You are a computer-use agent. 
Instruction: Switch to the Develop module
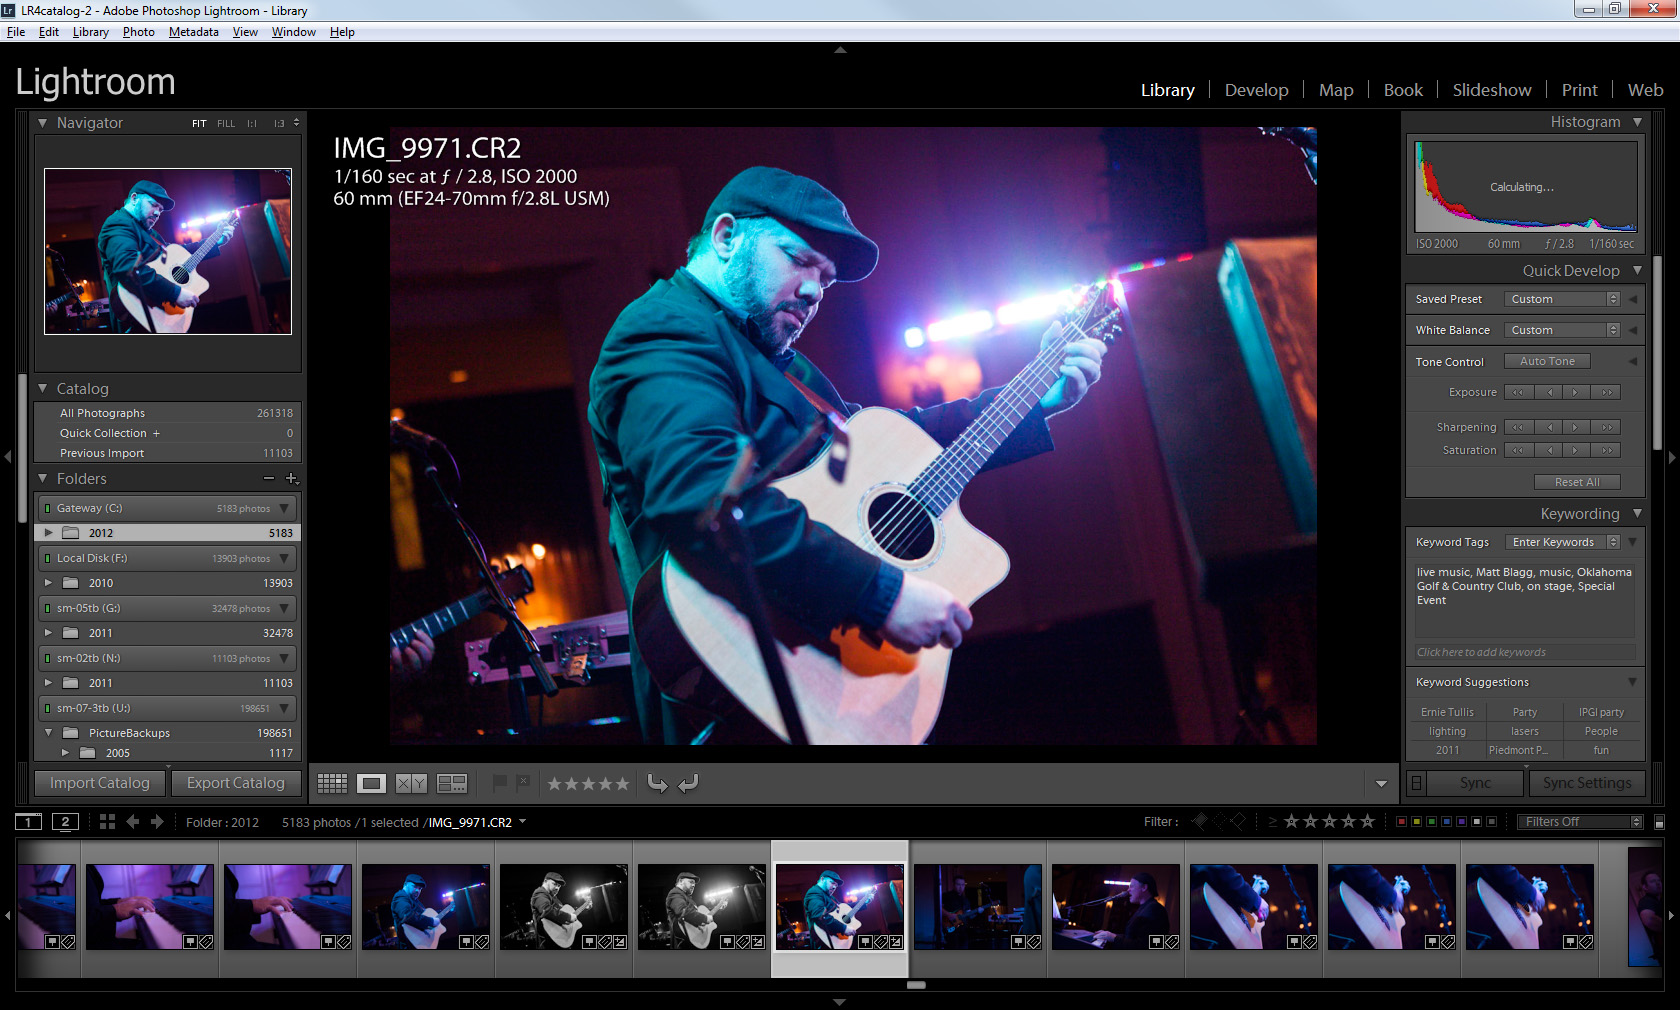(1256, 90)
